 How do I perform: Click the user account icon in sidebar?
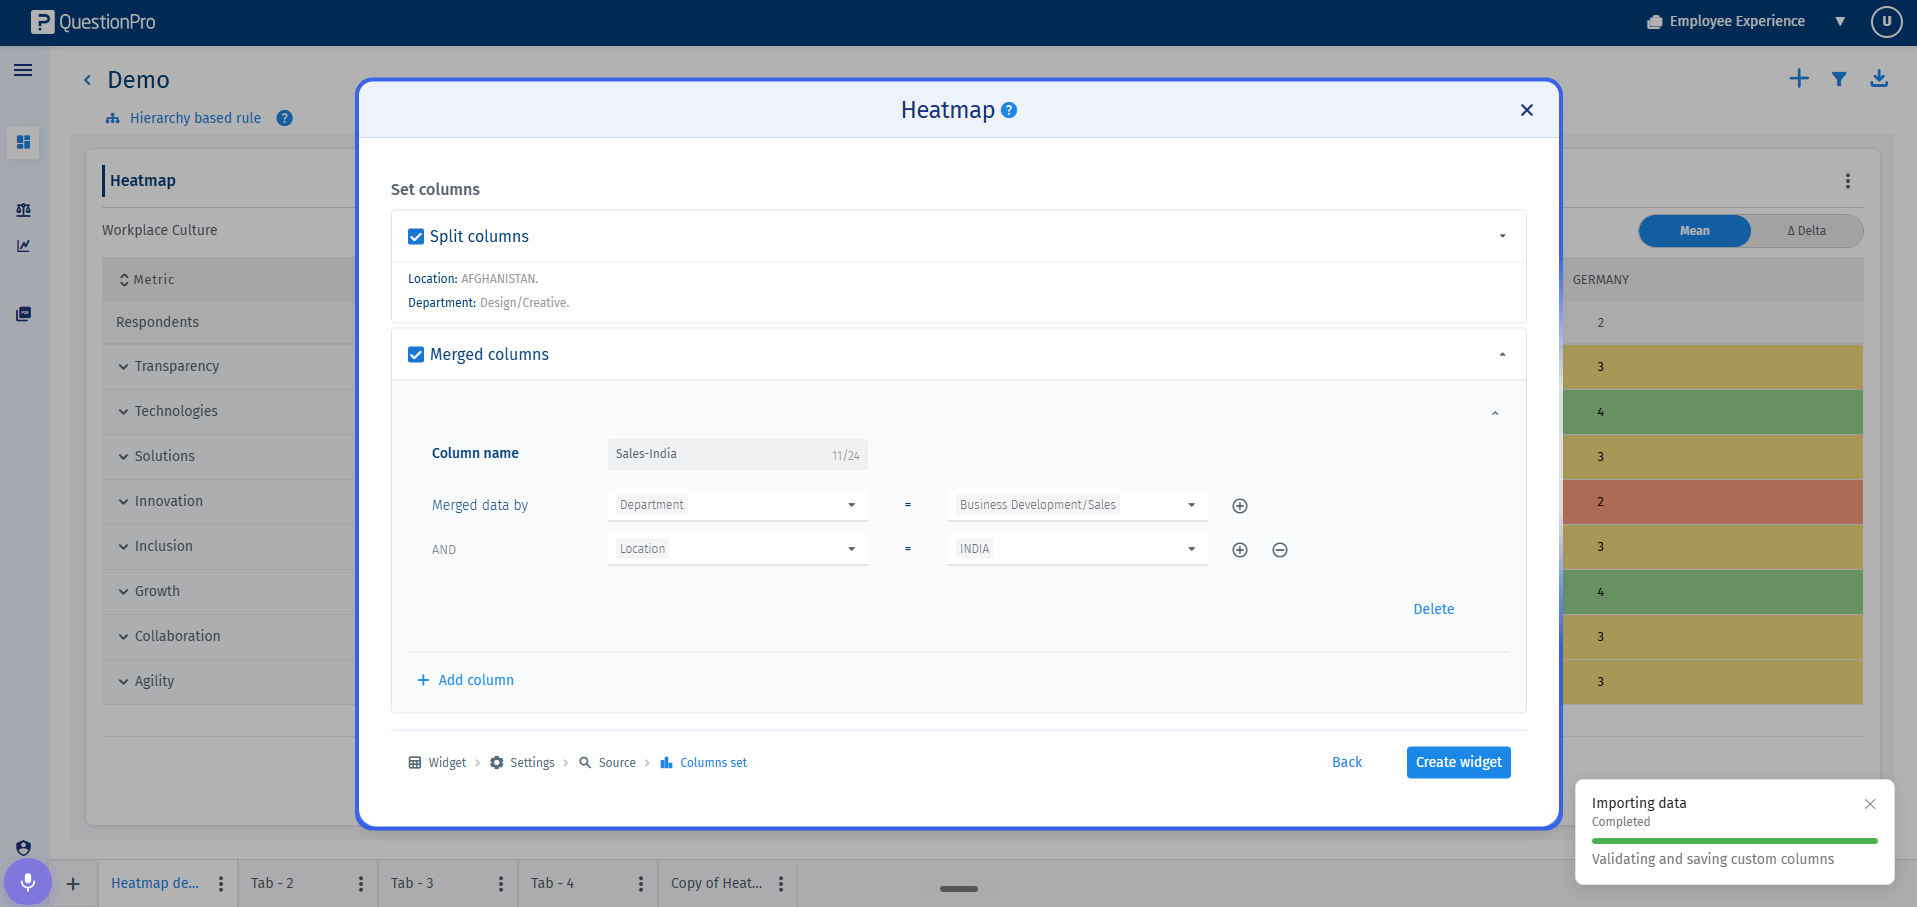(x=23, y=848)
